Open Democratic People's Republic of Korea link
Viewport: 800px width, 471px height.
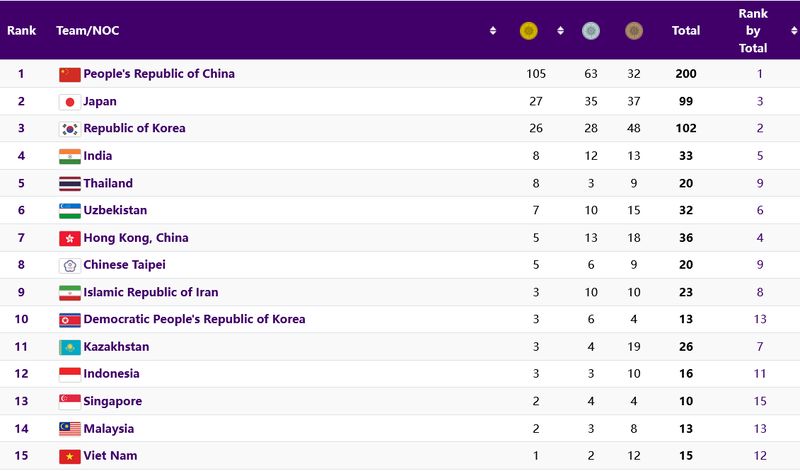194,319
